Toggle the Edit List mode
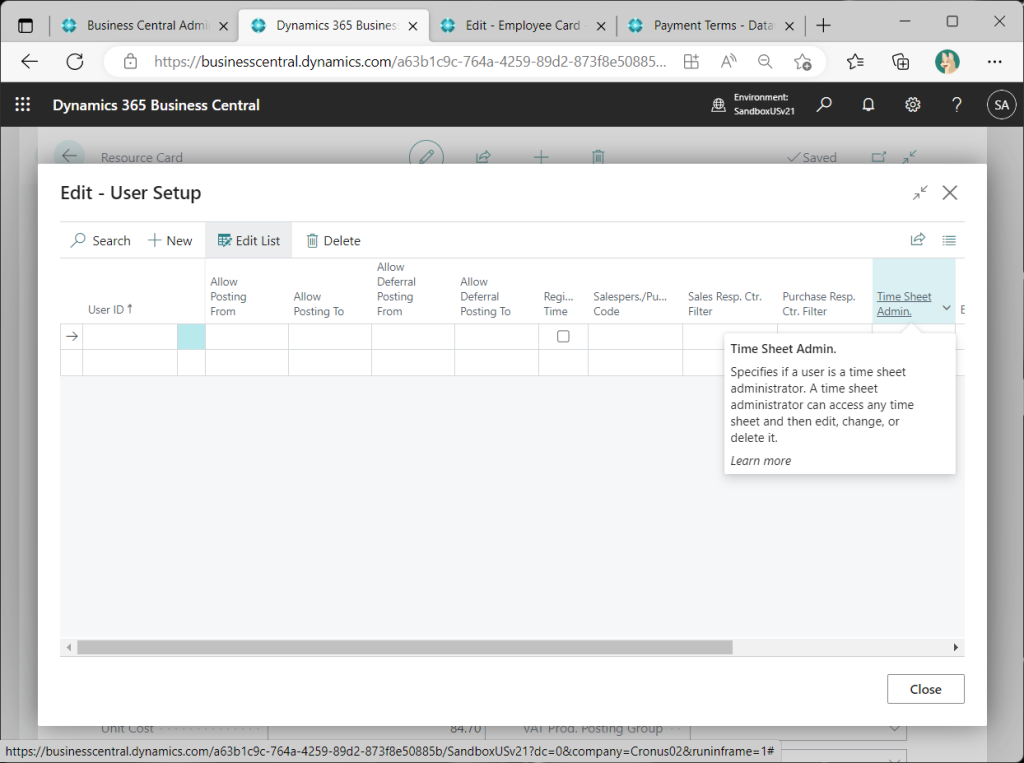1024x763 pixels. coord(249,240)
